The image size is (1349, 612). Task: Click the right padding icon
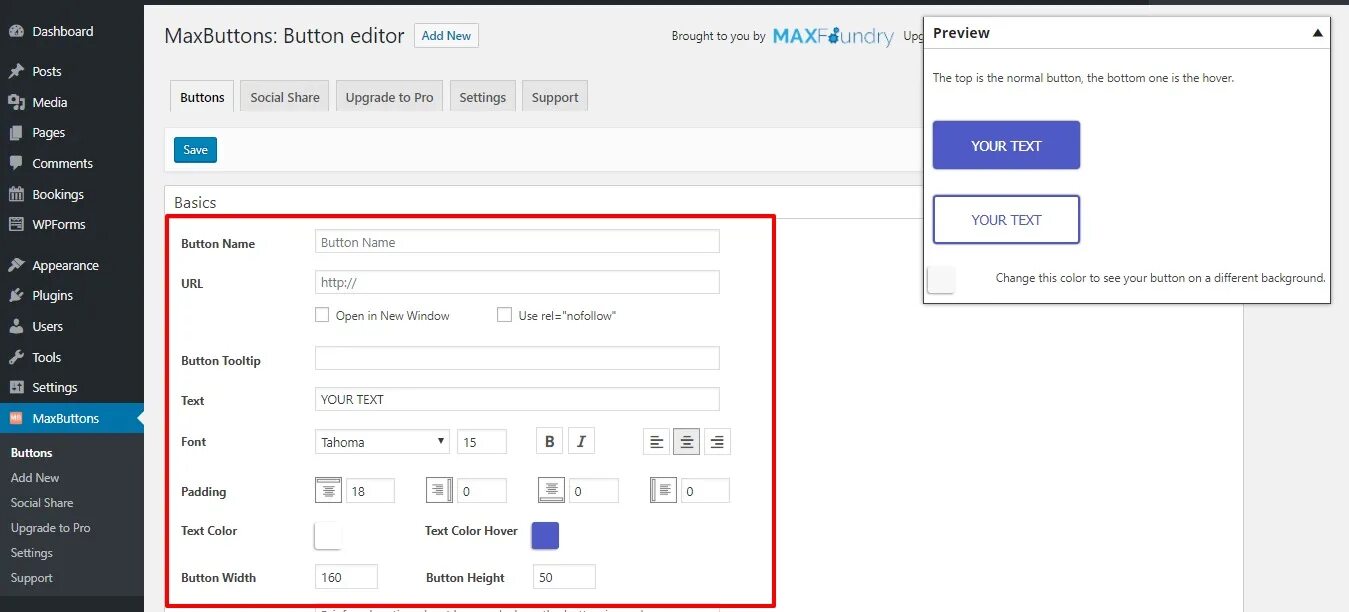pos(439,490)
